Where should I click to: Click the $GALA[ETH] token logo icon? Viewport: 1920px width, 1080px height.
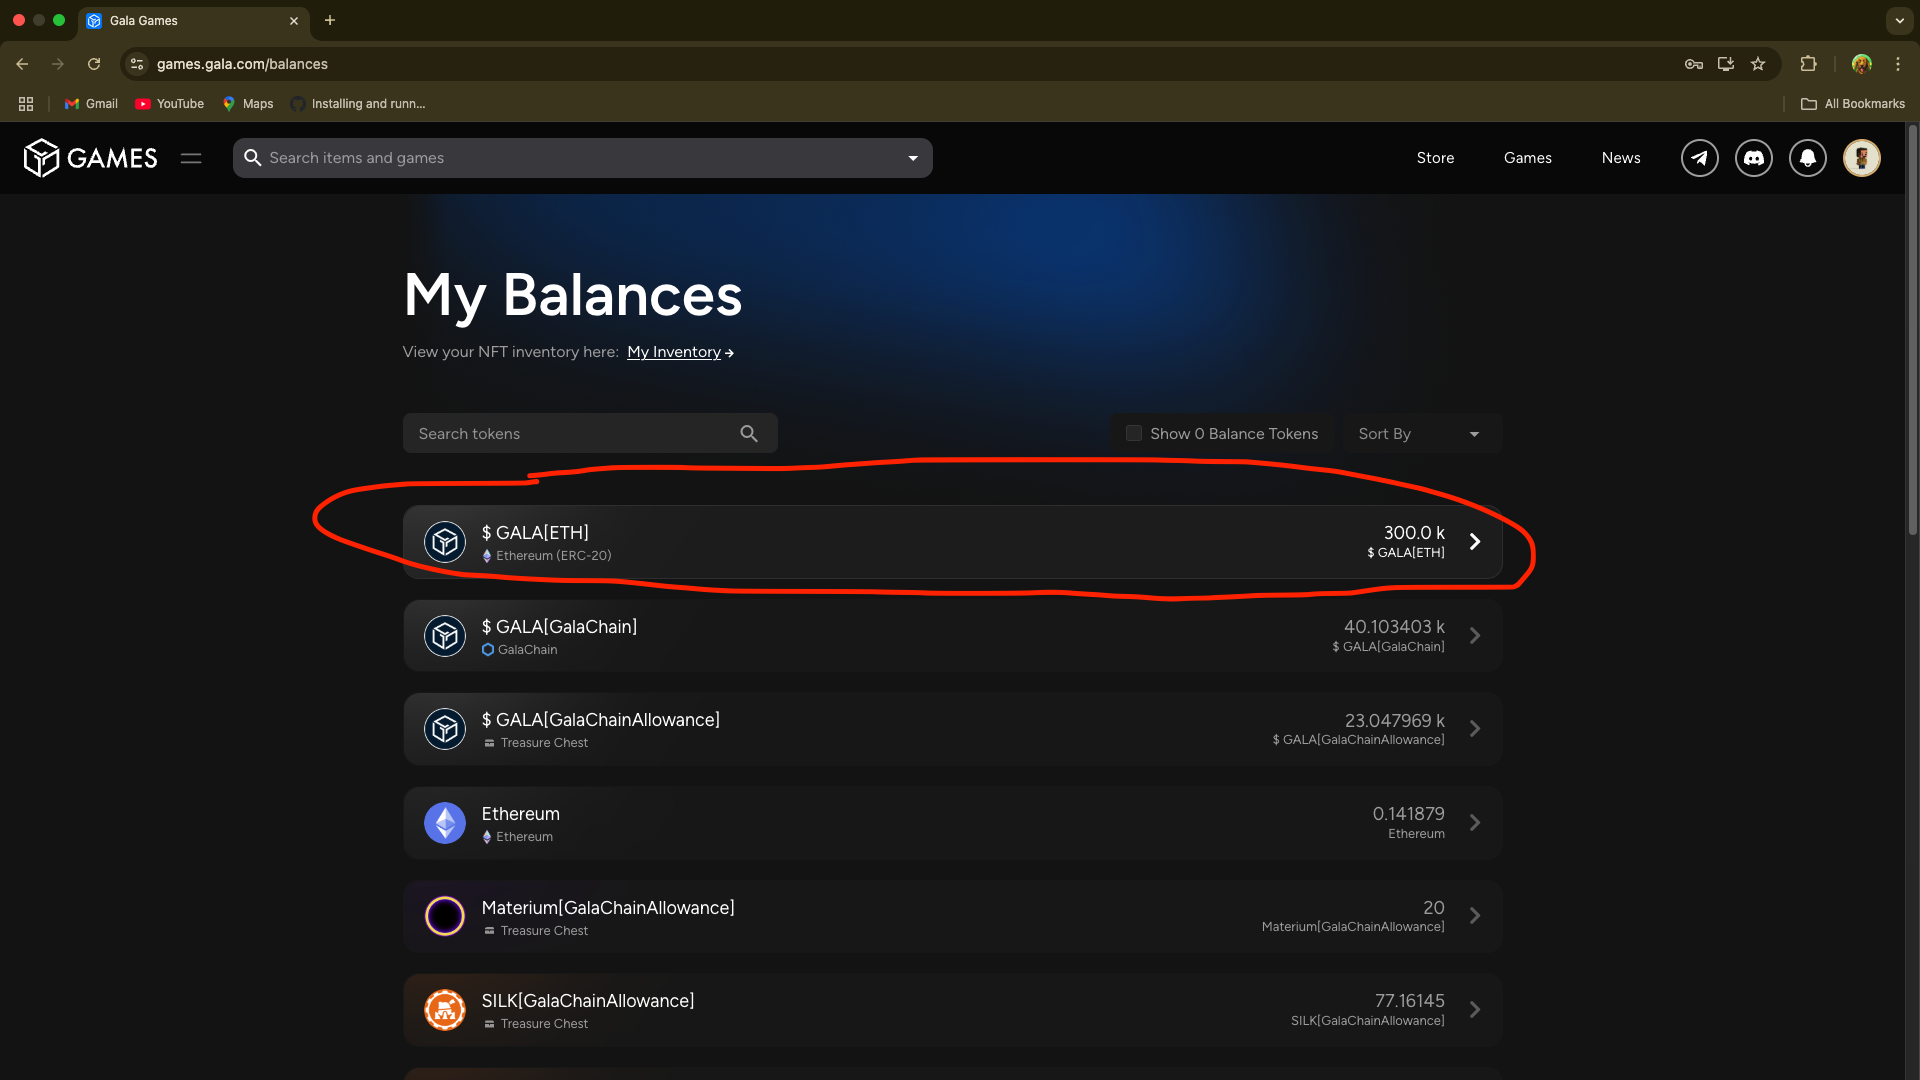(445, 542)
